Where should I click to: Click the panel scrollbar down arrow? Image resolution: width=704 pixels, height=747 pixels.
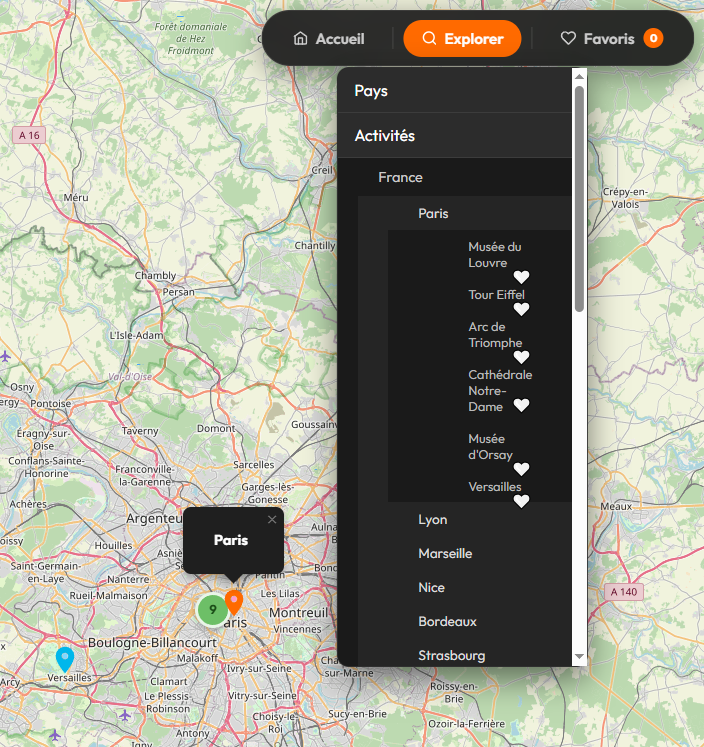579,657
